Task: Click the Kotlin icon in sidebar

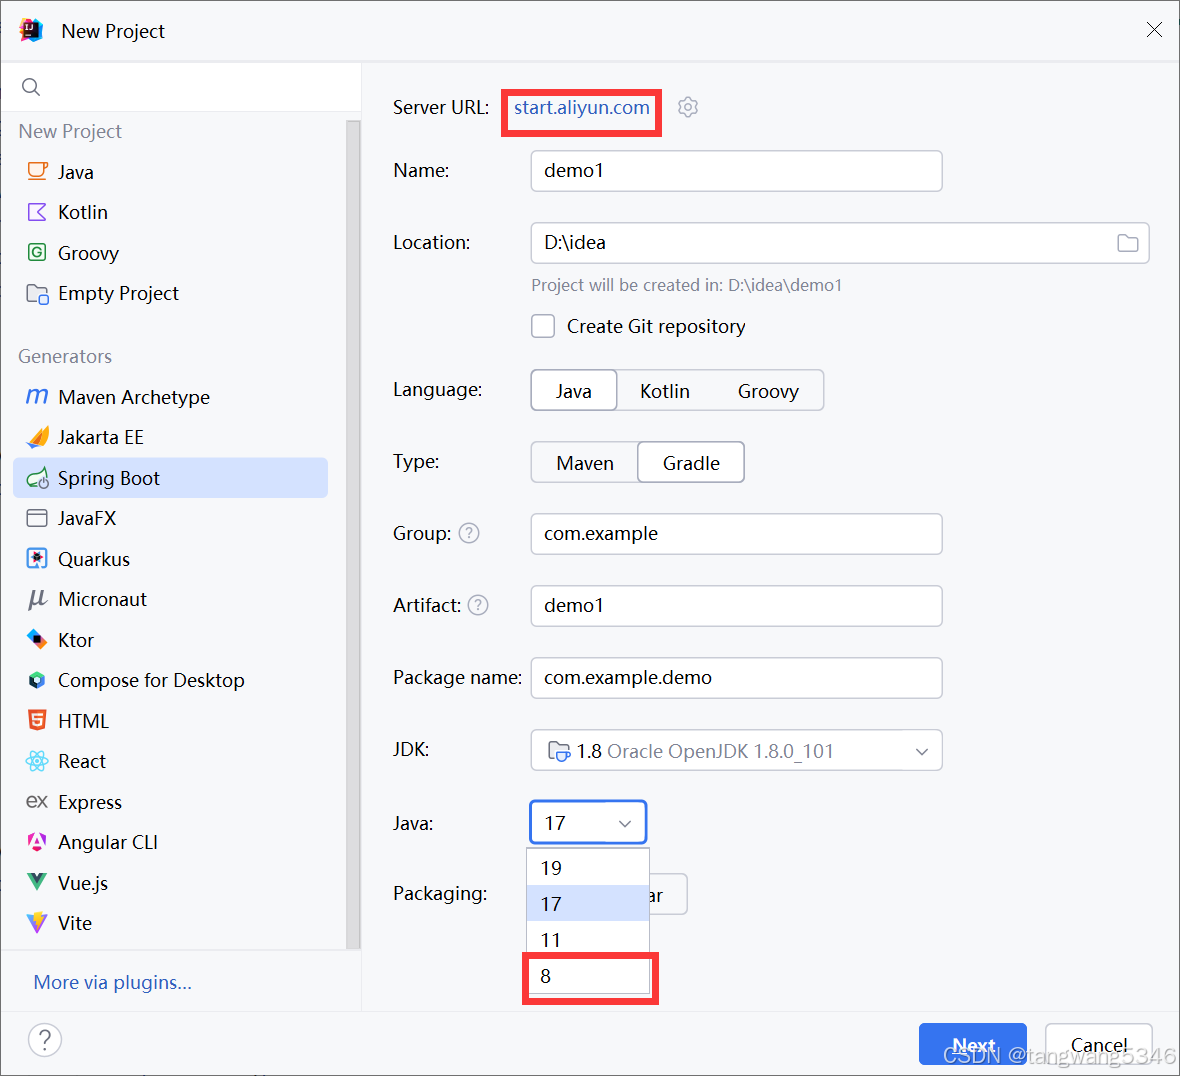Action: click(x=37, y=212)
